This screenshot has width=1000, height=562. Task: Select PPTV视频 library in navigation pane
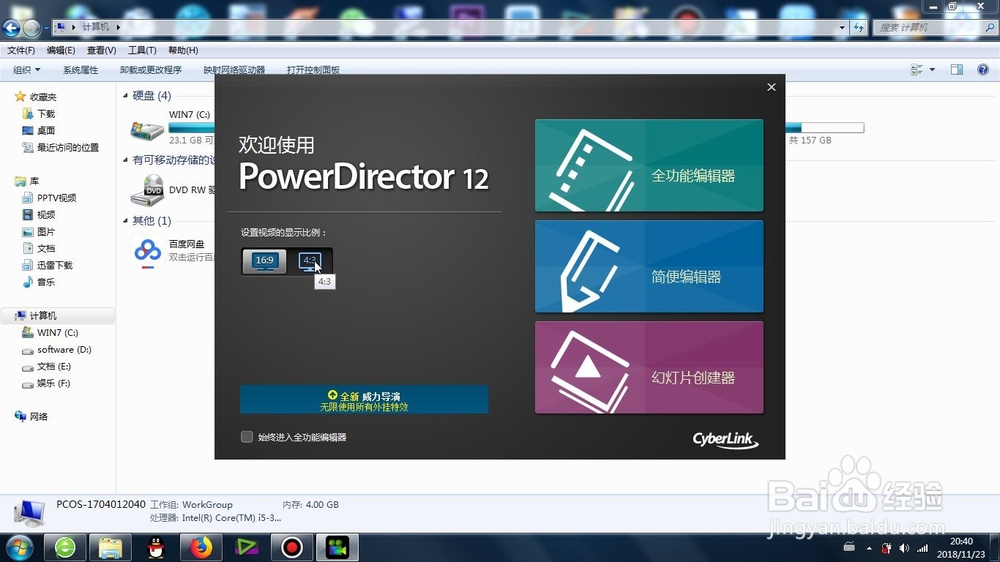pyautogui.click(x=56, y=198)
